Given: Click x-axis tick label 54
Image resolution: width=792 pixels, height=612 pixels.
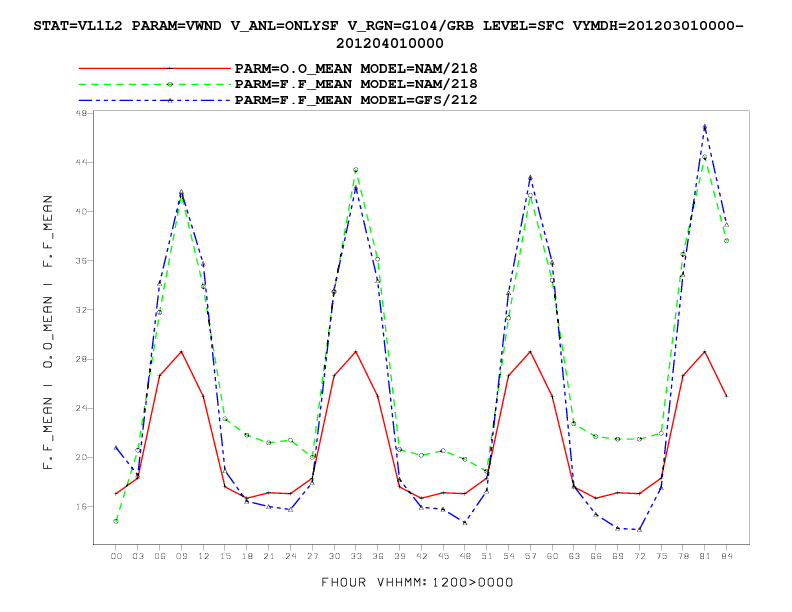Looking at the screenshot, I should coord(509,556).
